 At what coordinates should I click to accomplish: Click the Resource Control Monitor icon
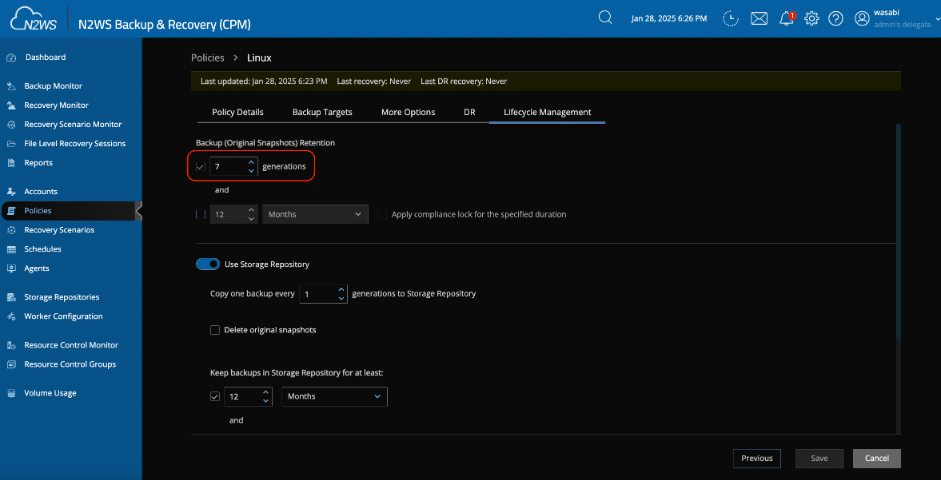(10, 346)
